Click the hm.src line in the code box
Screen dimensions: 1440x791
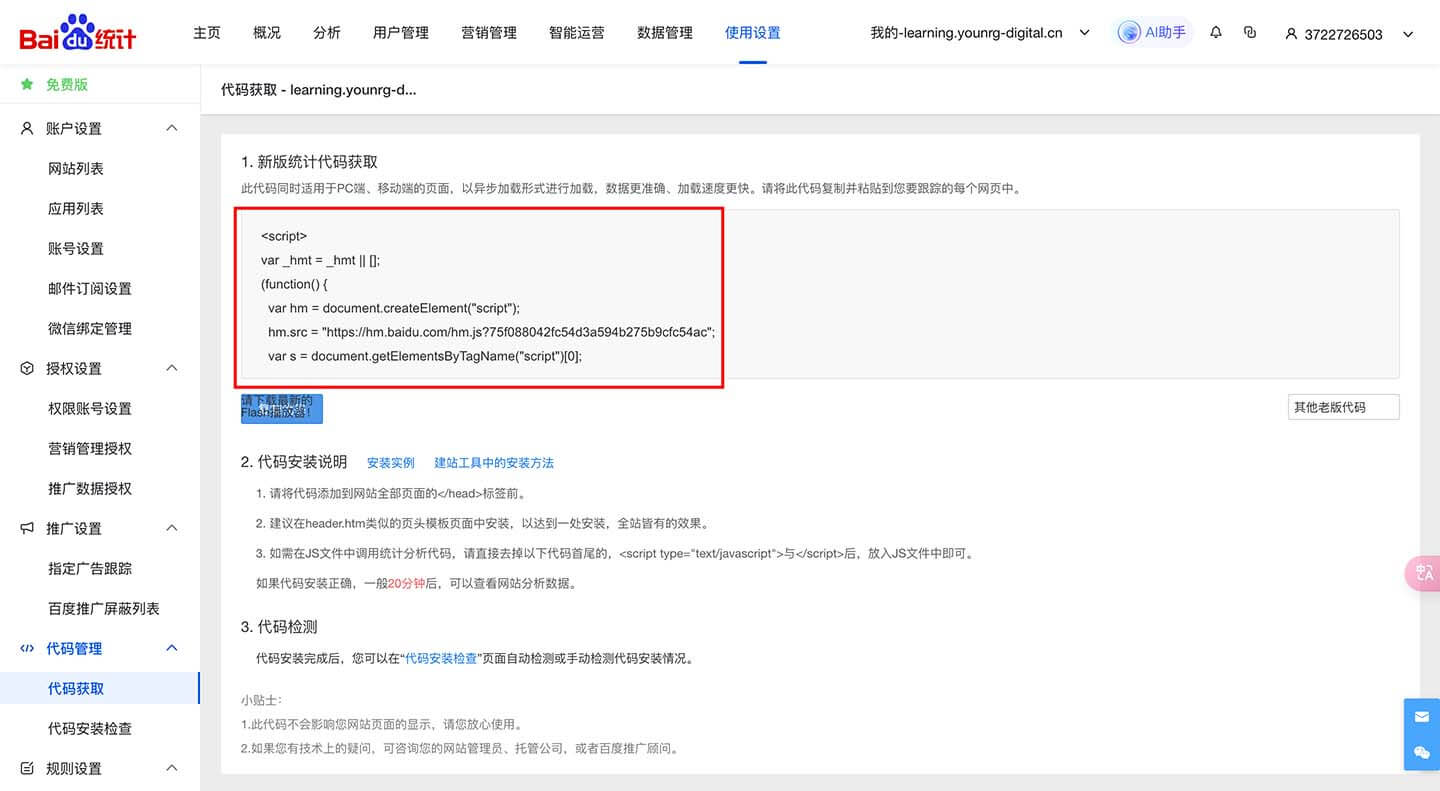(491, 332)
